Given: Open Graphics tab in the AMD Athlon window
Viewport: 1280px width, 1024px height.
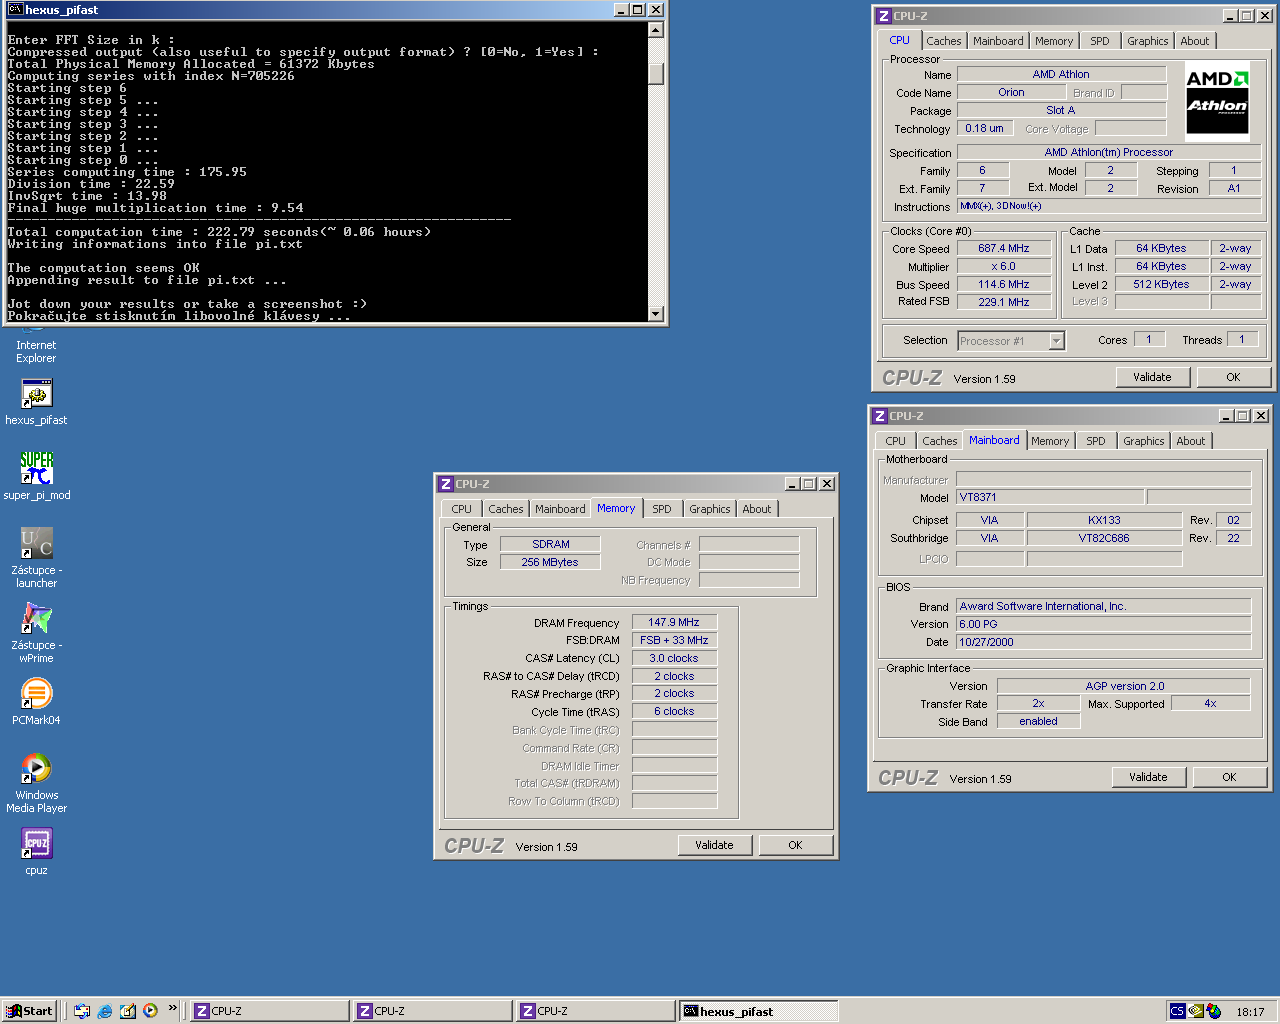Looking at the screenshot, I should tap(1147, 41).
